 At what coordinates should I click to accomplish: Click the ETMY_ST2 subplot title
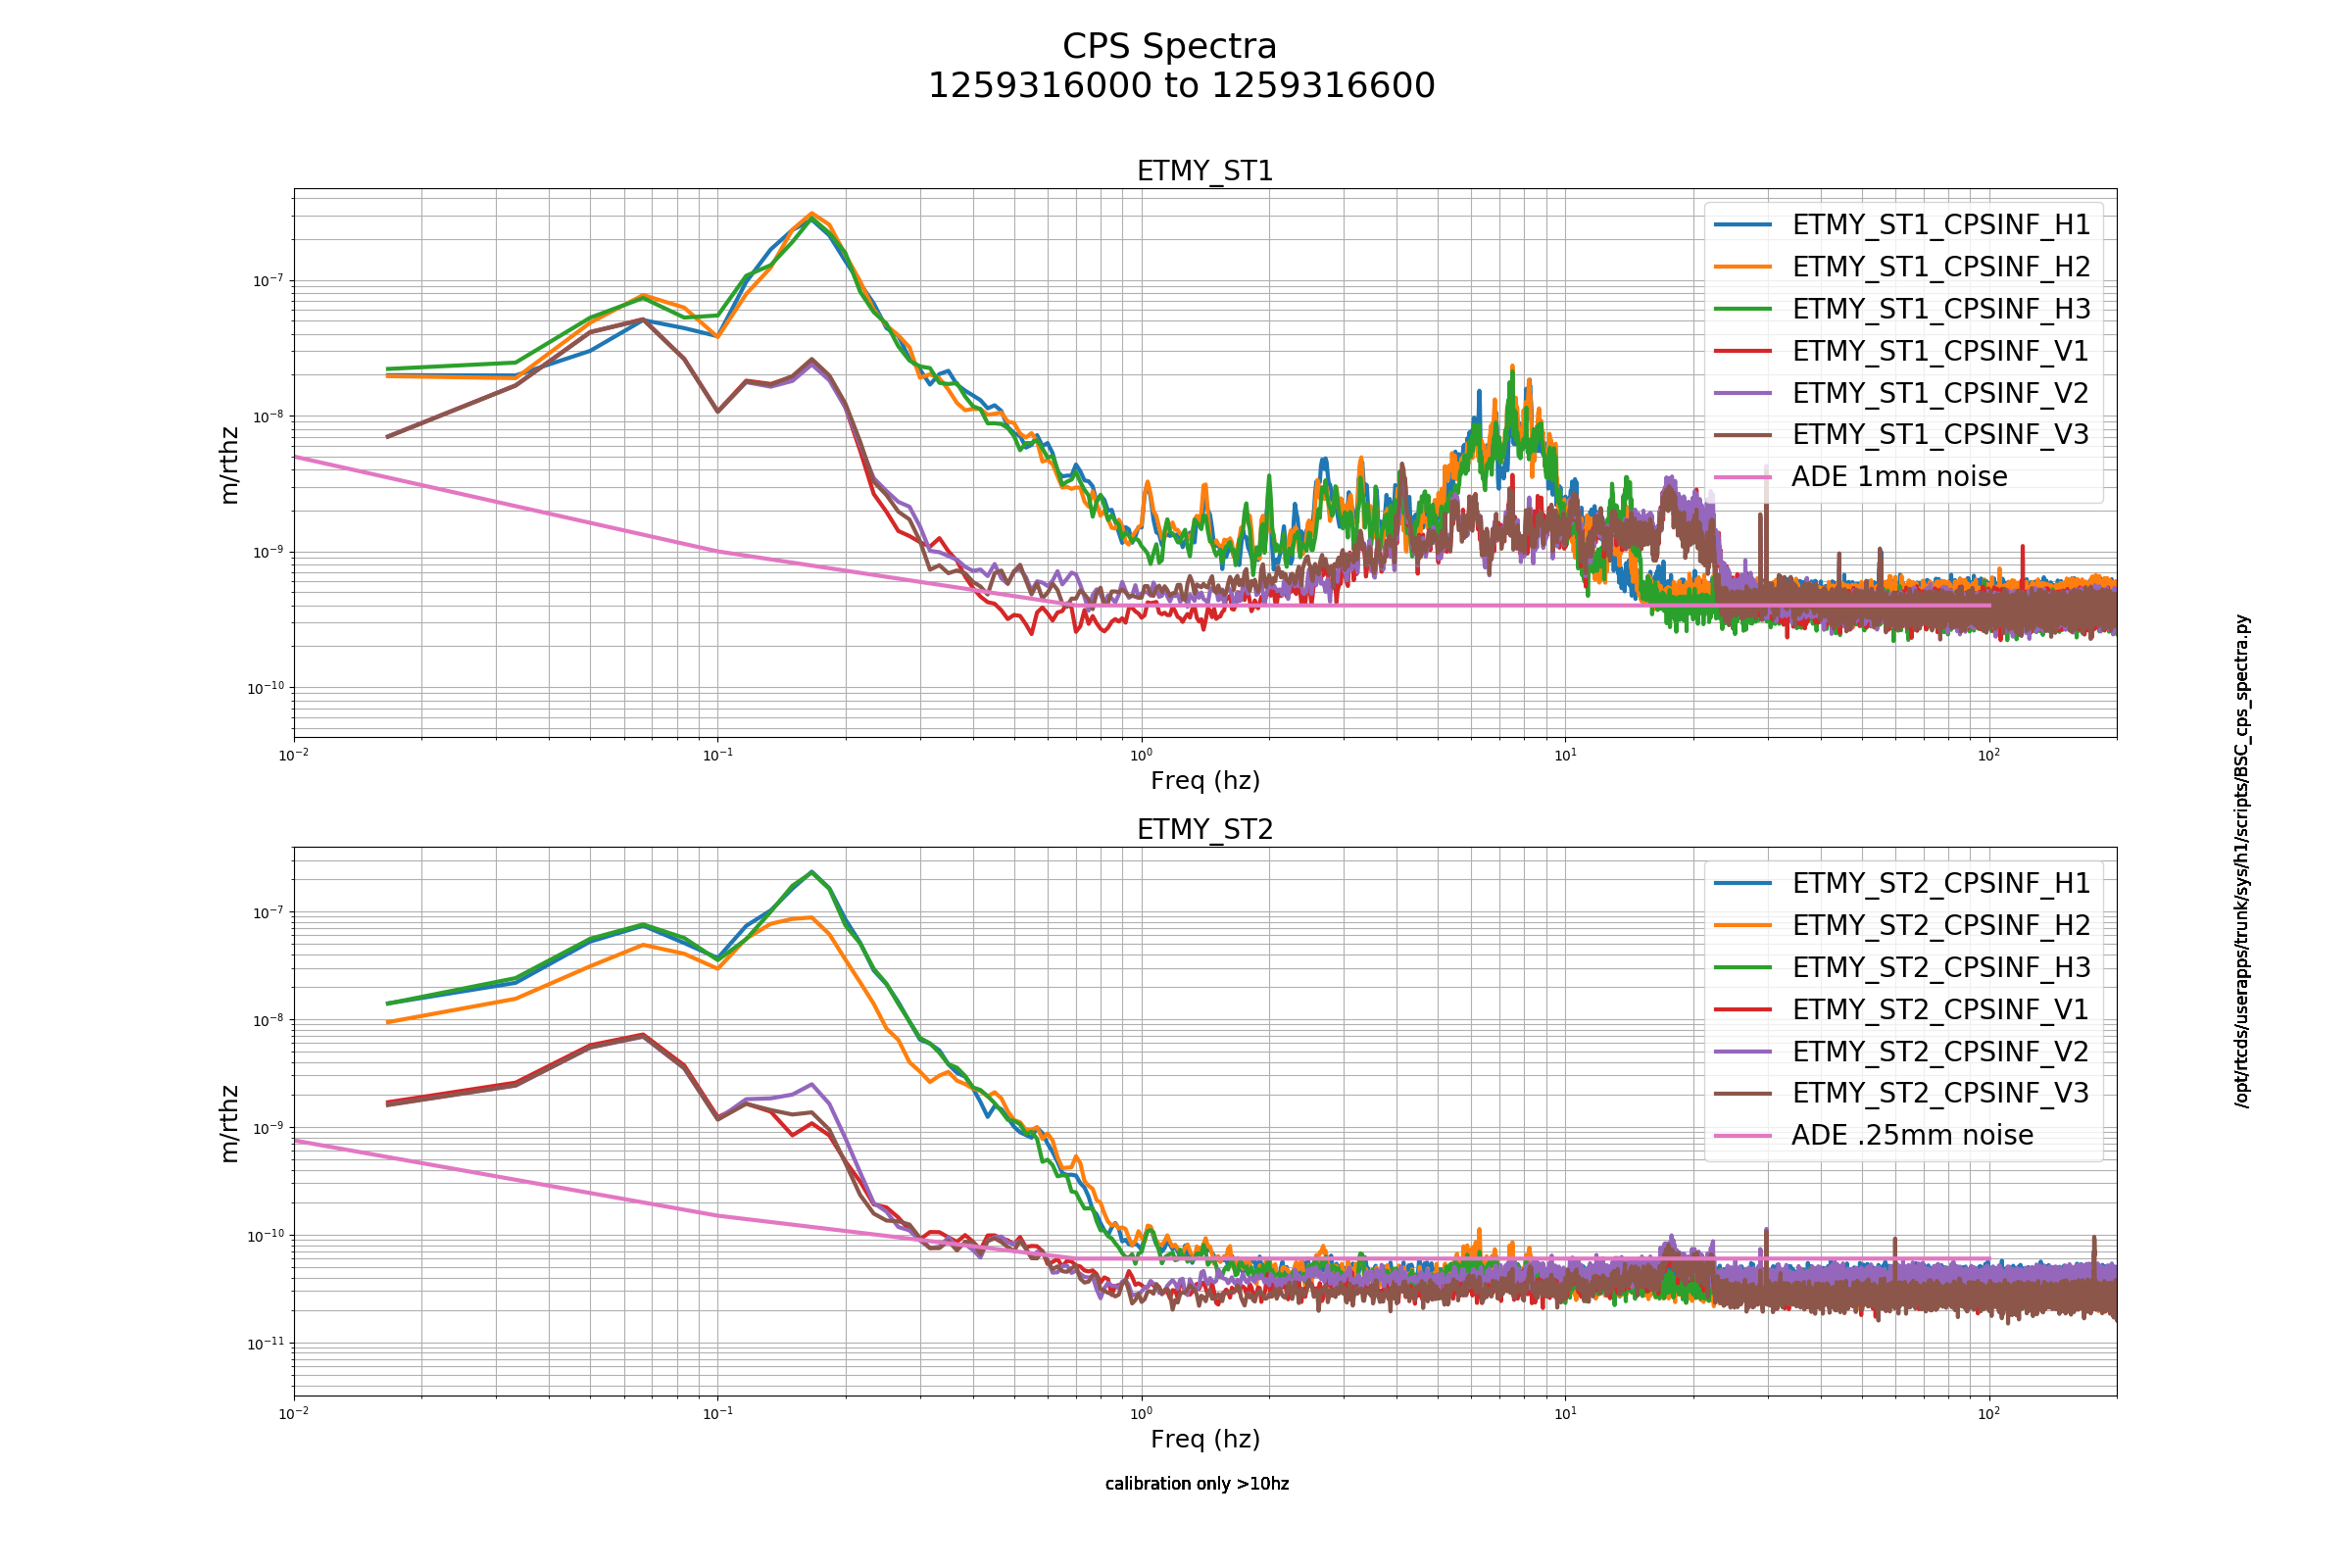(x=1205, y=830)
